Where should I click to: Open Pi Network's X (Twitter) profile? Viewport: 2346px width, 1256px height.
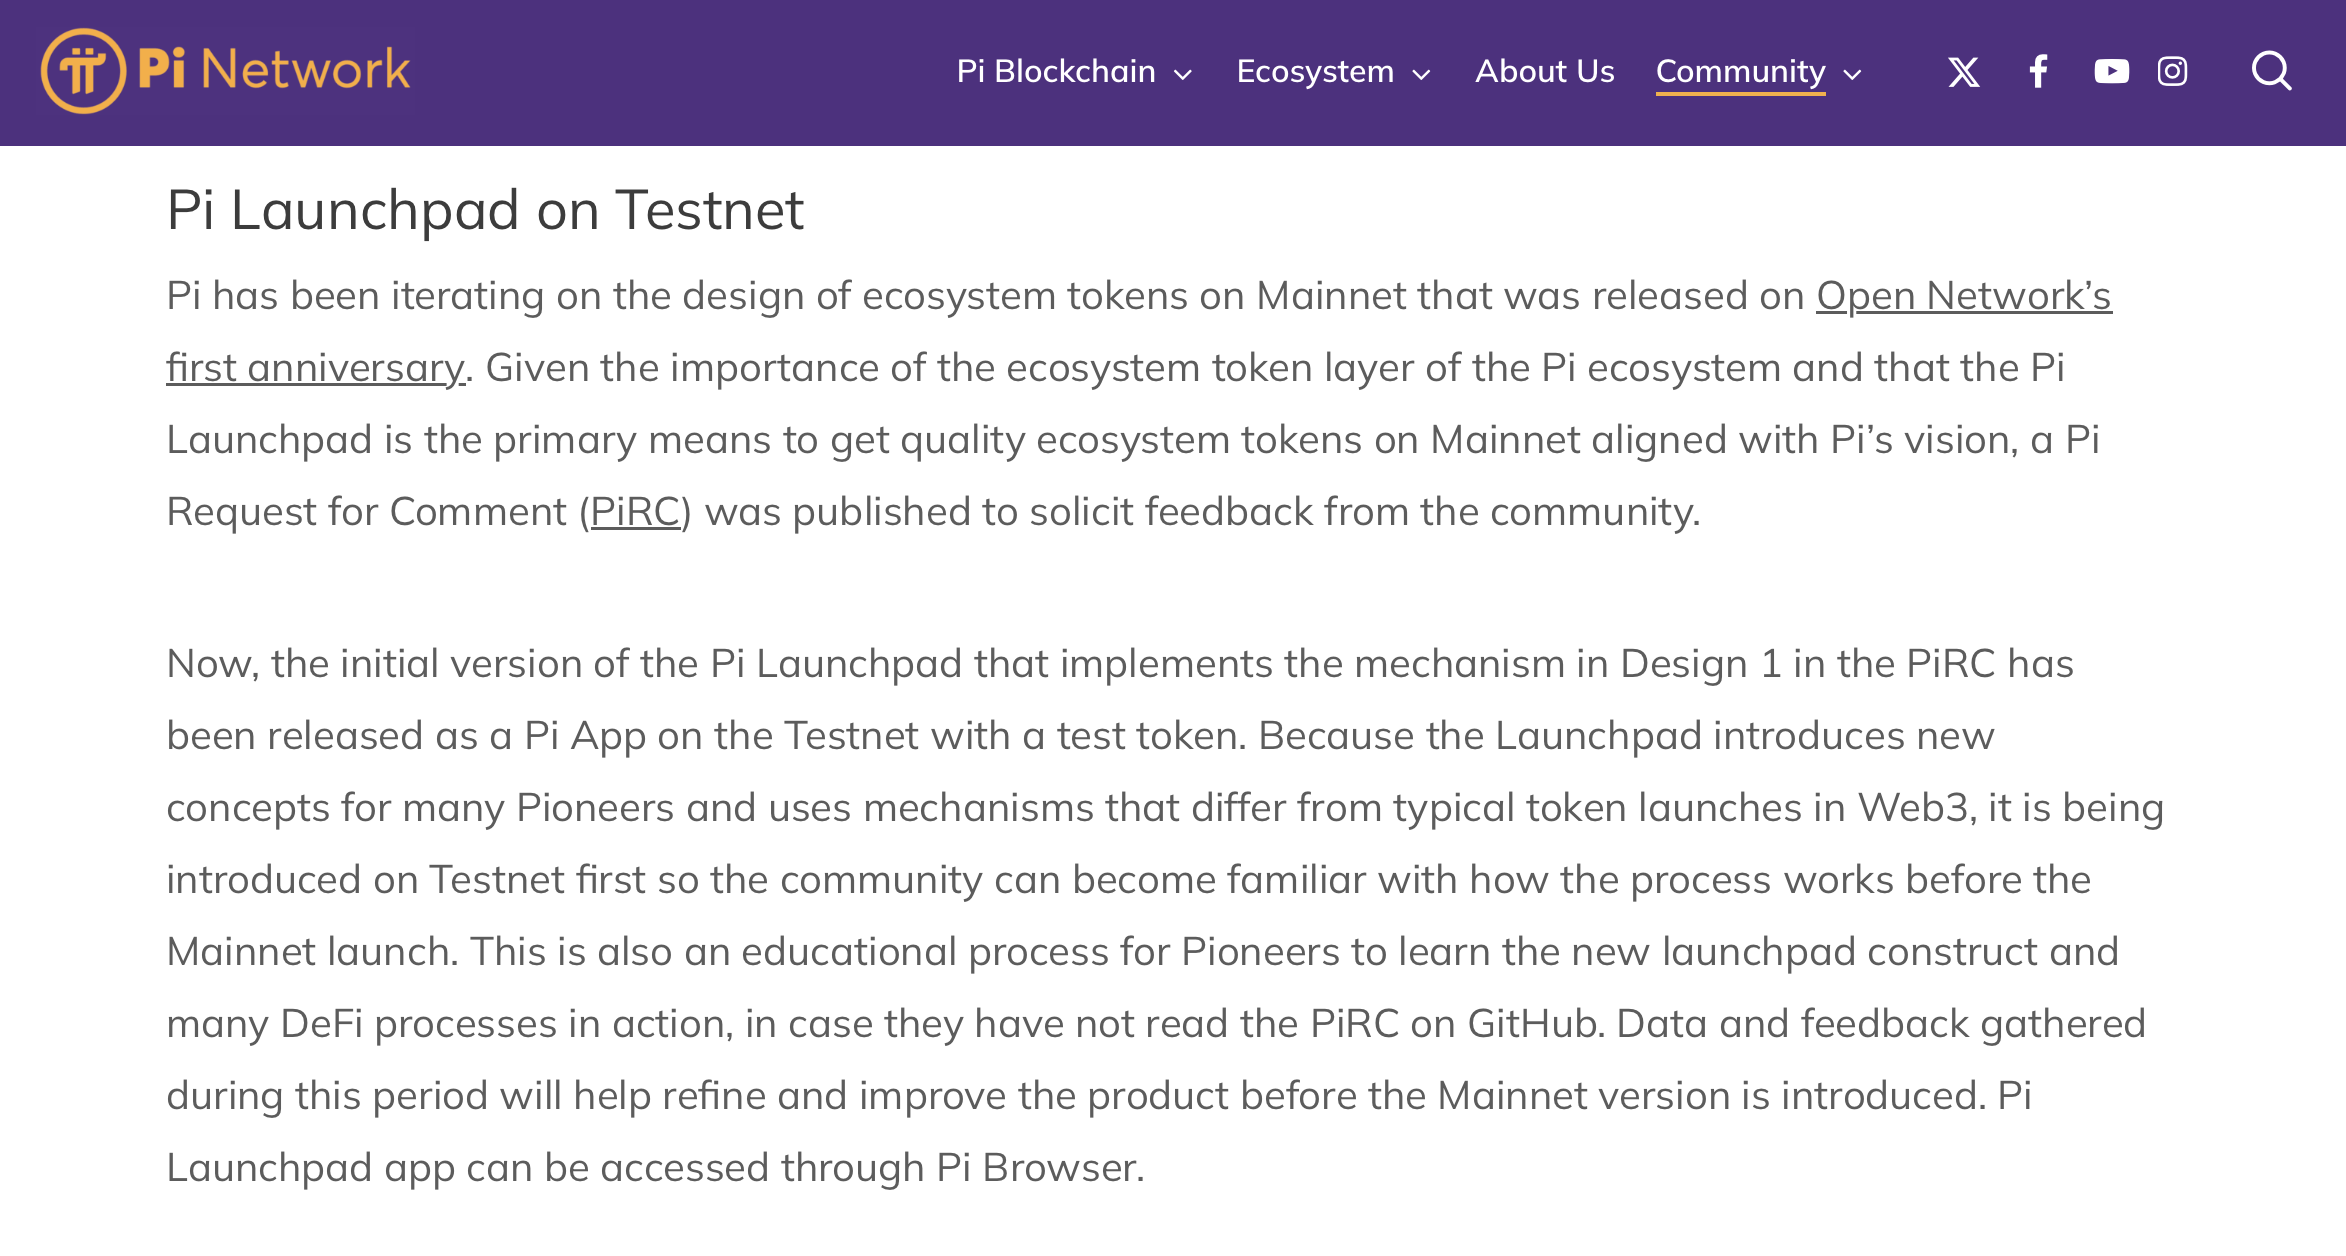tap(1963, 72)
